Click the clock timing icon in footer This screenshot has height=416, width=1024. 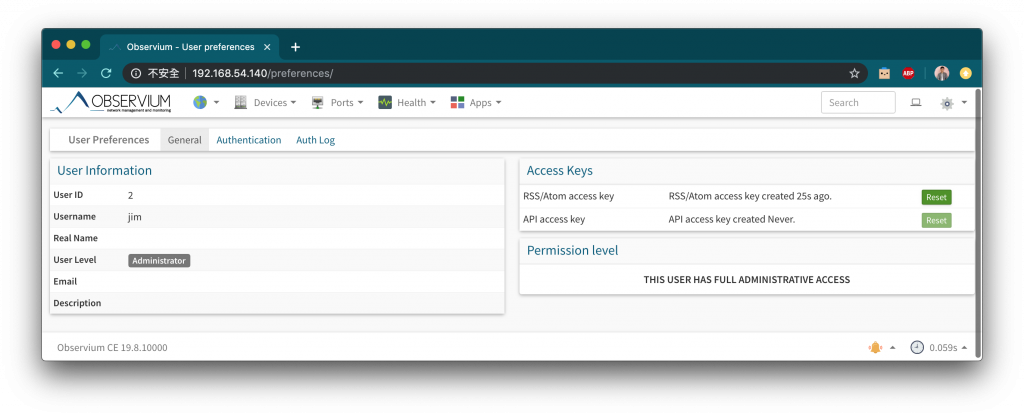(917, 347)
